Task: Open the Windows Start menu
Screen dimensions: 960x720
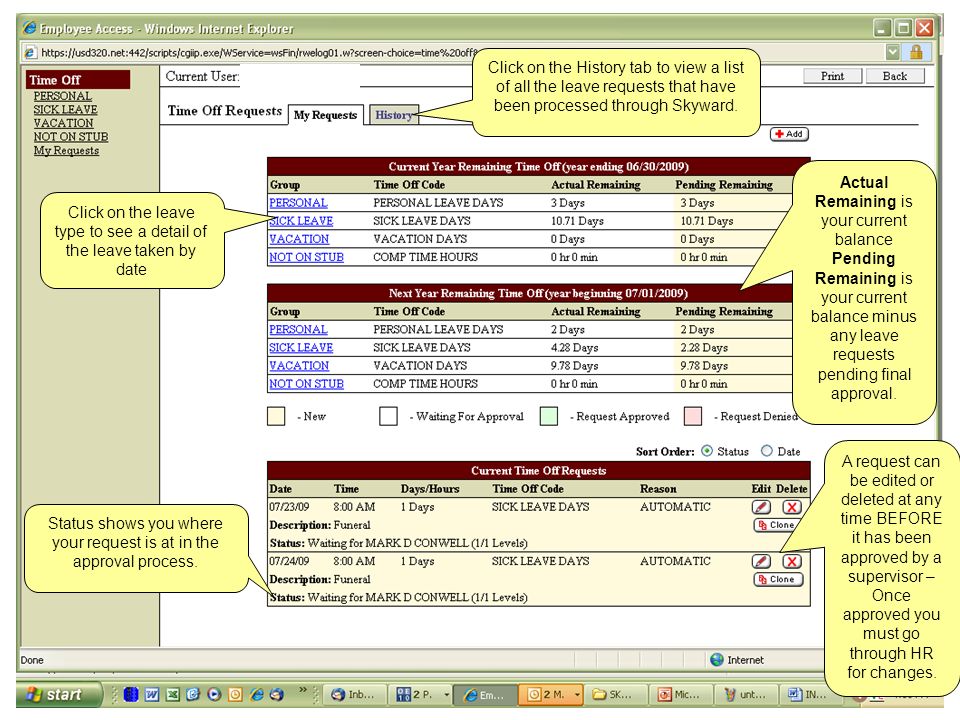Action: tap(58, 694)
